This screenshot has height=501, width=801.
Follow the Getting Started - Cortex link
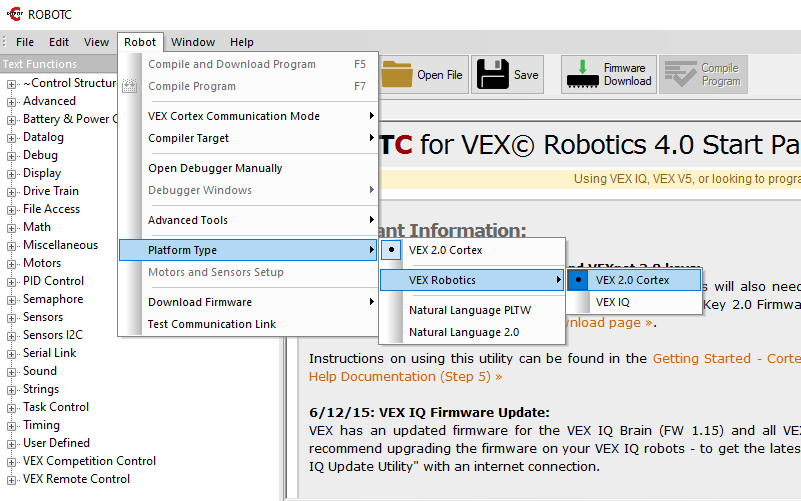[x=726, y=359]
